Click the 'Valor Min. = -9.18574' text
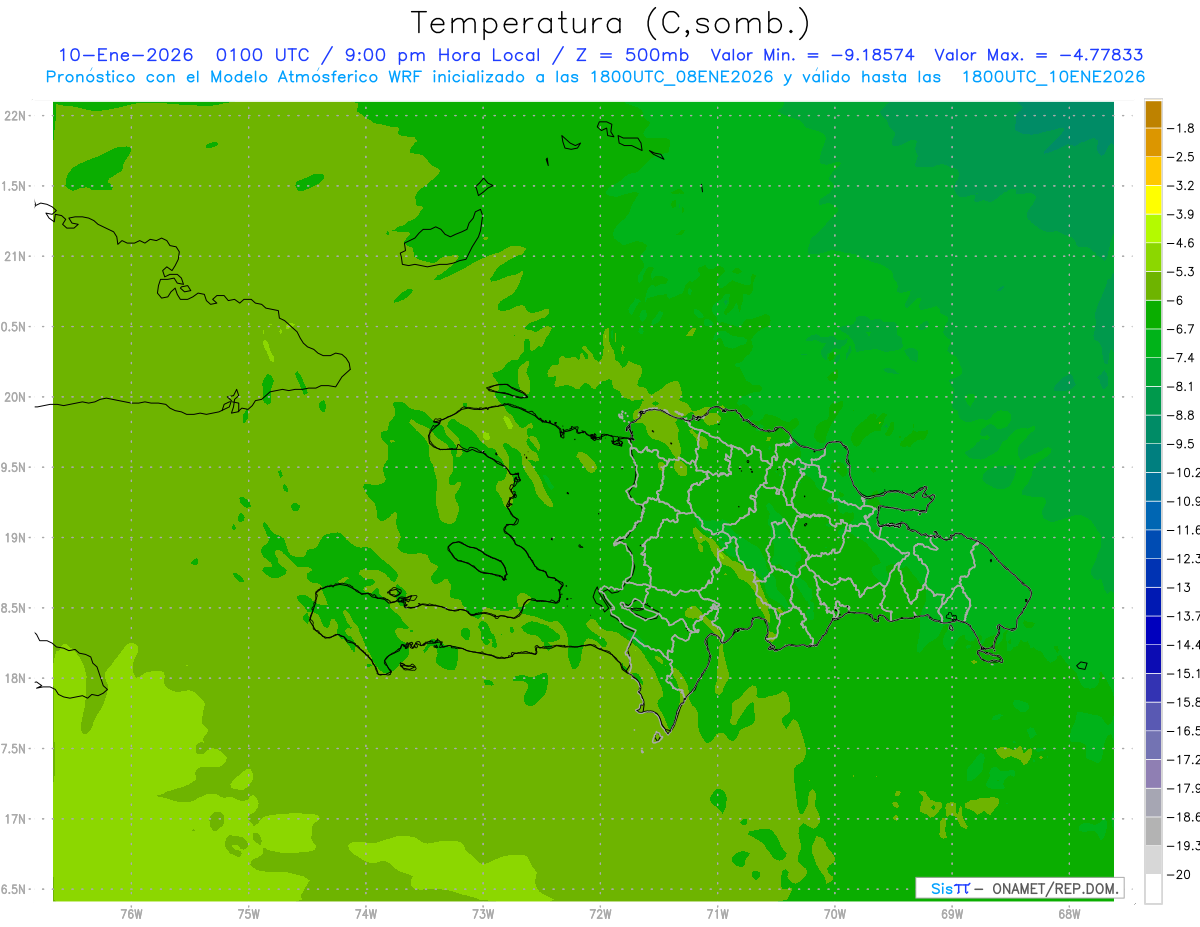Image resolution: width=1200 pixels, height=927 pixels. pos(812,55)
